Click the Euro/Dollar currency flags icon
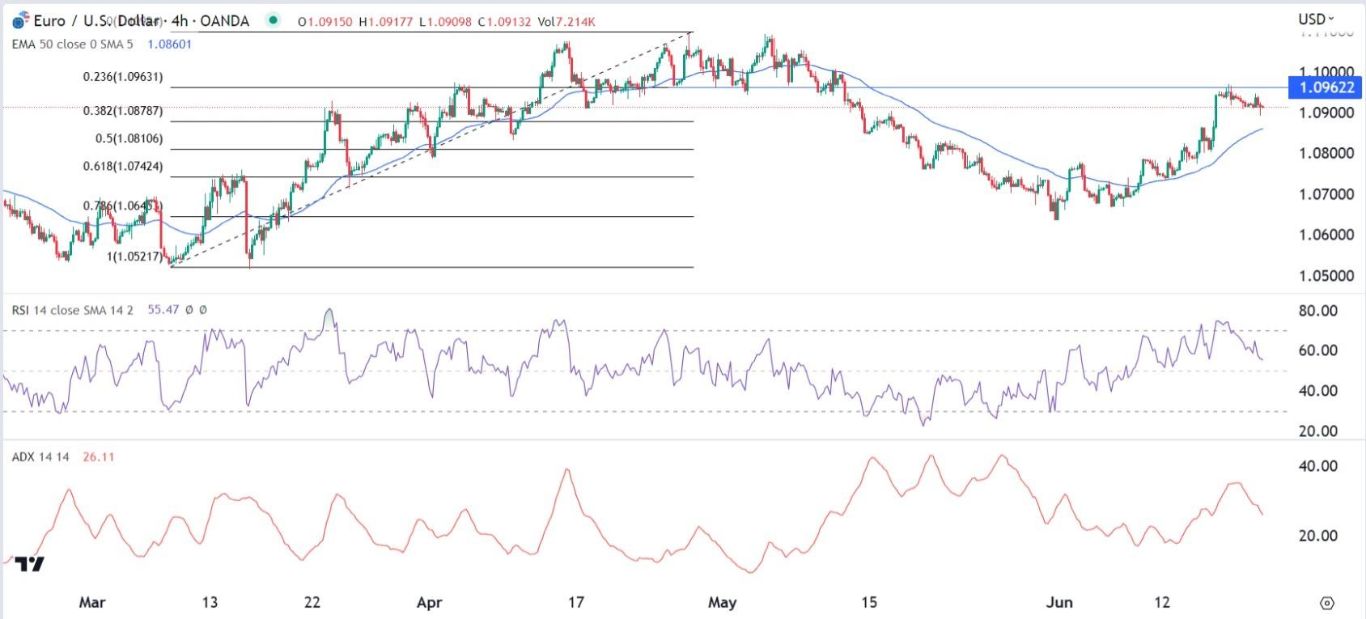Image resolution: width=1366 pixels, height=619 pixels. tap(21, 20)
